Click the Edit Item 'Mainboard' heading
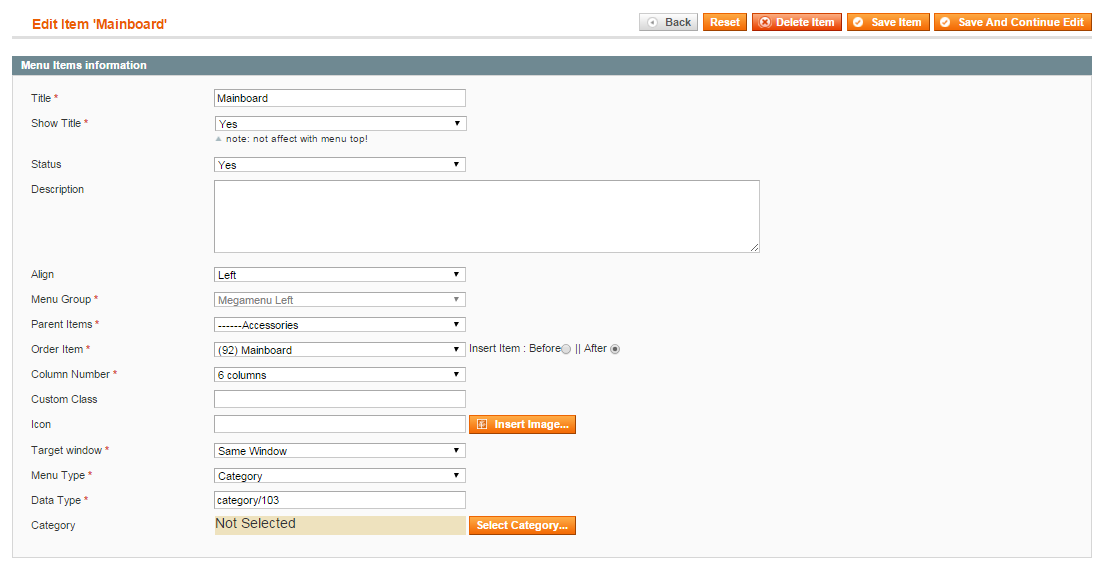Screen dimensions: 1102x569 [x=100, y=24]
